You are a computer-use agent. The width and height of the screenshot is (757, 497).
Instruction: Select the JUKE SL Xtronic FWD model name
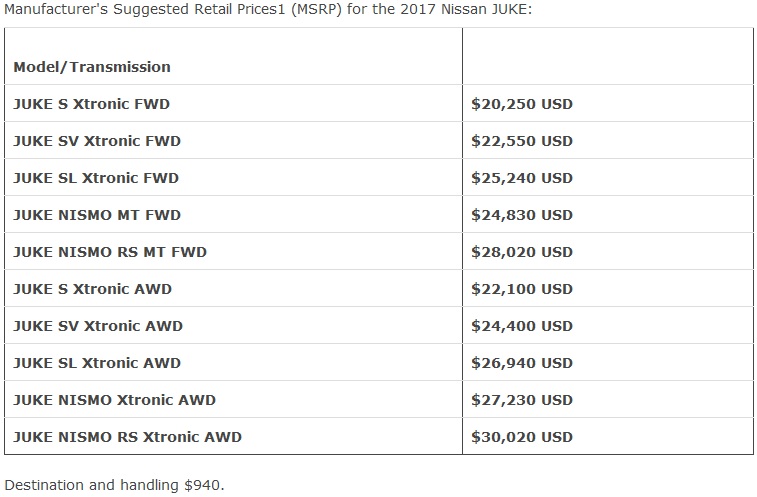(x=96, y=178)
